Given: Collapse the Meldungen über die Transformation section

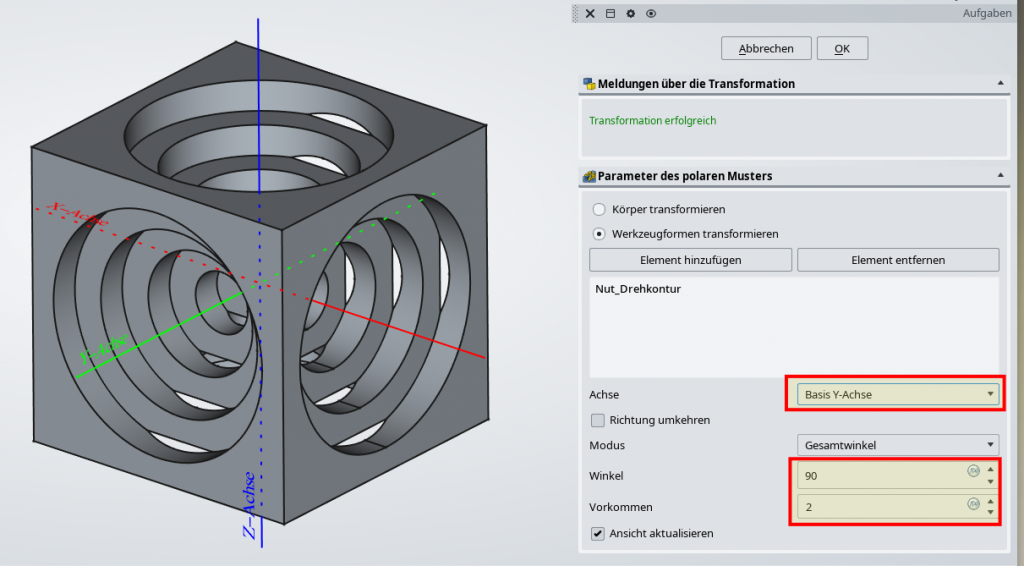Looking at the screenshot, I should pos(1000,84).
